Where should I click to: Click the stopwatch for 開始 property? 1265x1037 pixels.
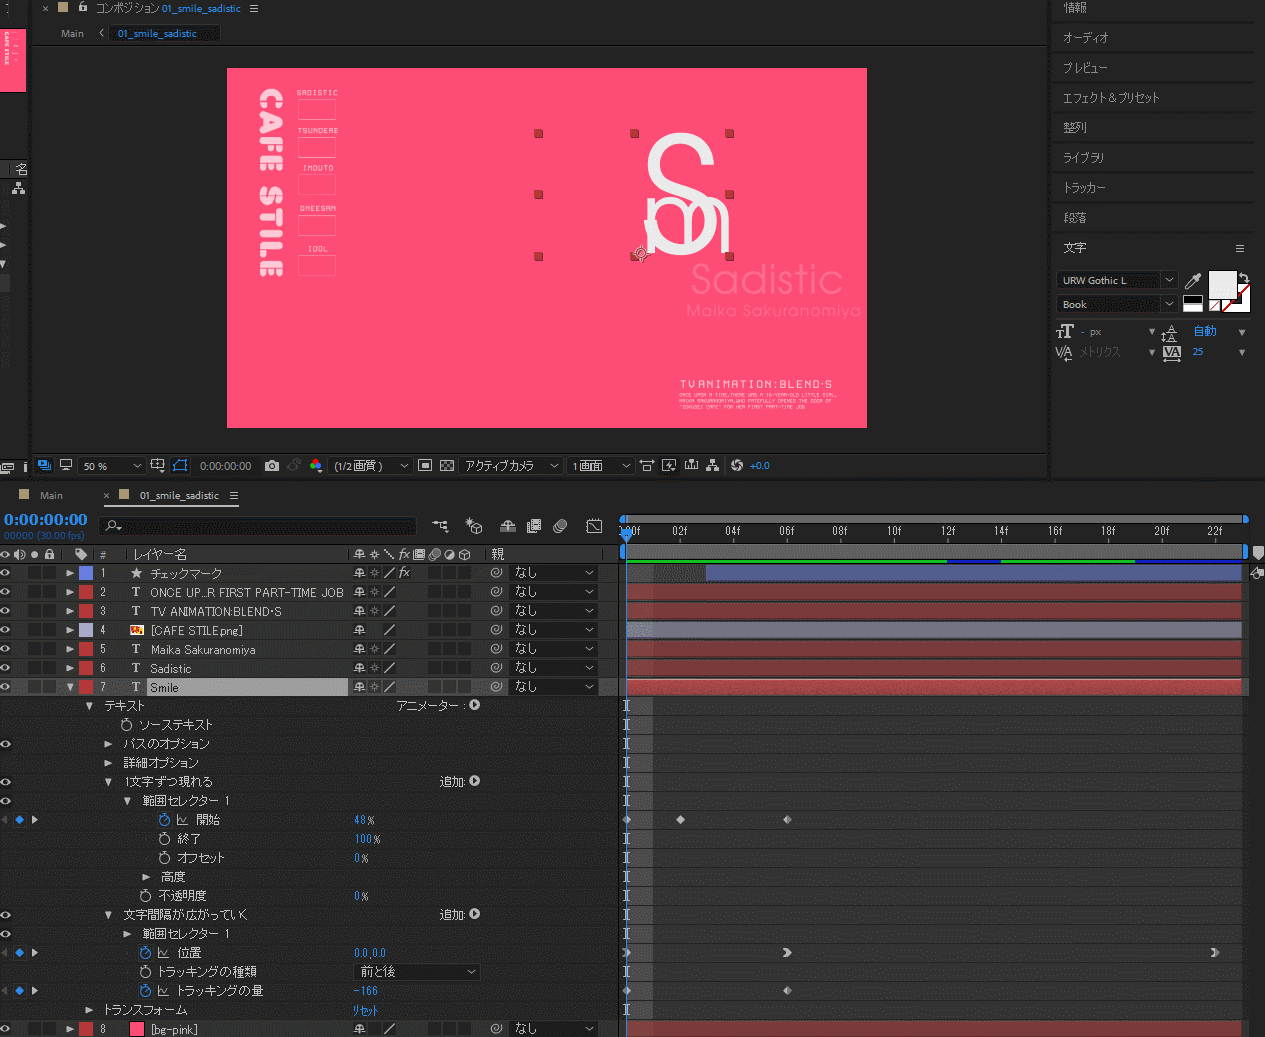click(165, 820)
